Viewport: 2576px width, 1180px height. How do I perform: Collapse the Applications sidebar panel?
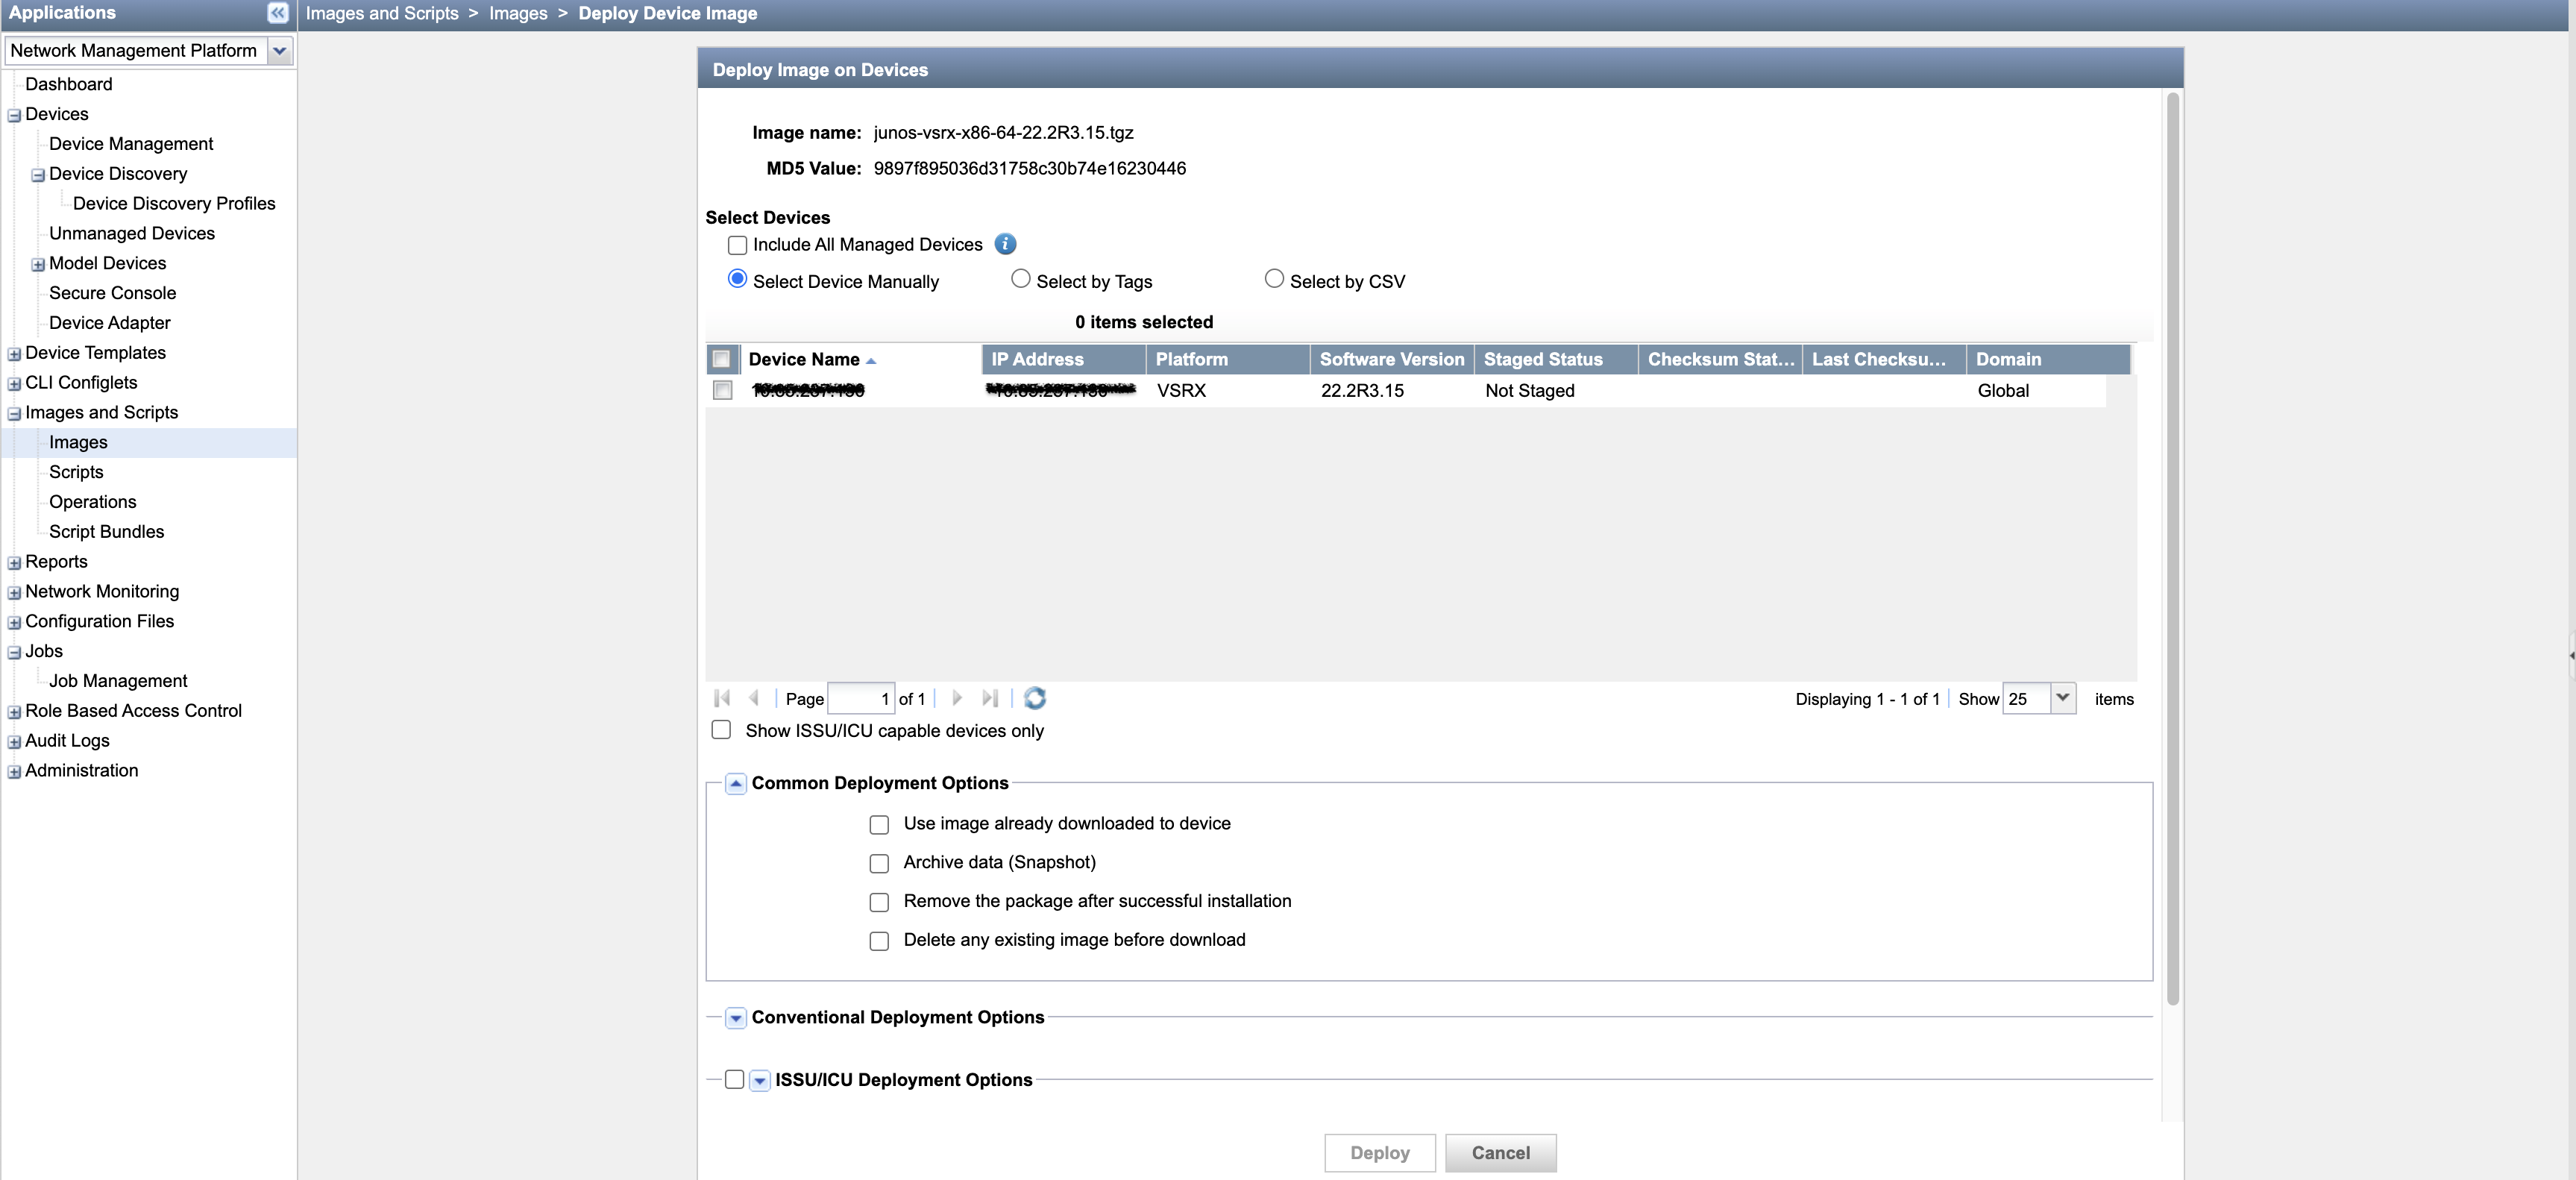pyautogui.click(x=278, y=13)
